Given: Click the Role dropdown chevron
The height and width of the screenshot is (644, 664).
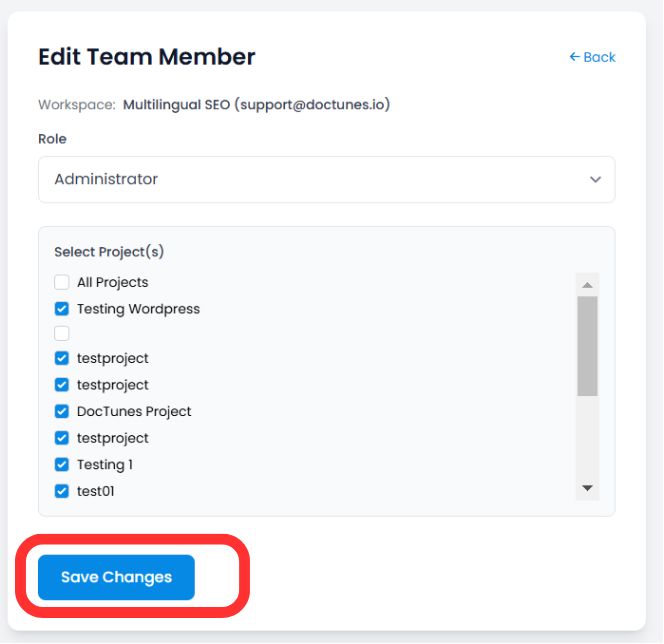Looking at the screenshot, I should click(x=595, y=180).
